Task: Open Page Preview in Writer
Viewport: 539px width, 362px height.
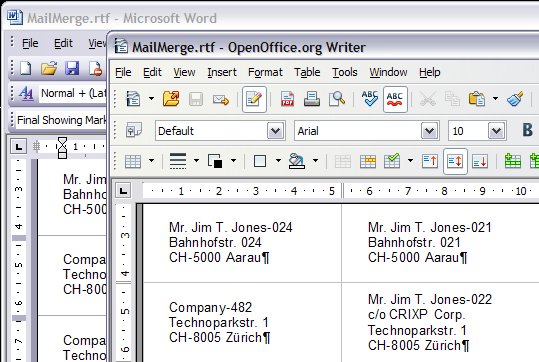Action: tap(337, 99)
